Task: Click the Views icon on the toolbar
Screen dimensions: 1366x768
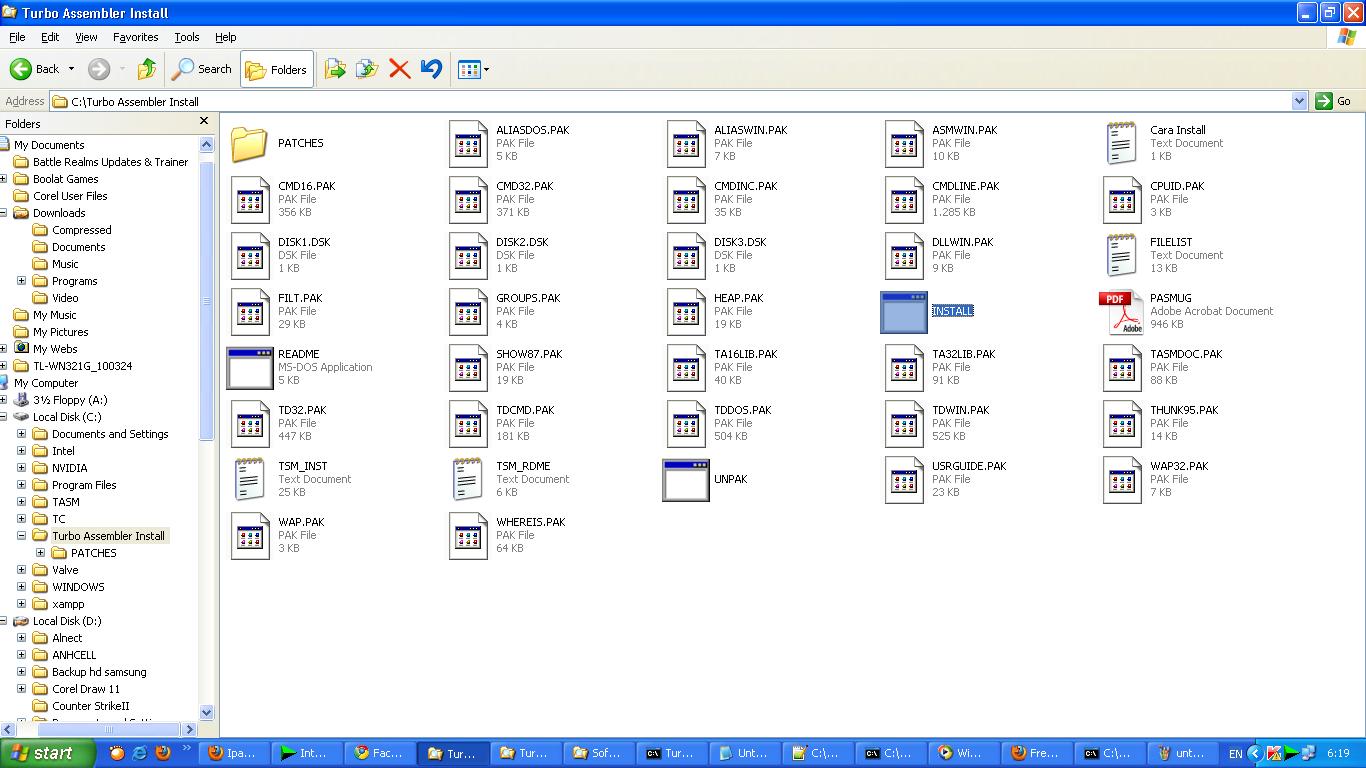Action: point(466,69)
